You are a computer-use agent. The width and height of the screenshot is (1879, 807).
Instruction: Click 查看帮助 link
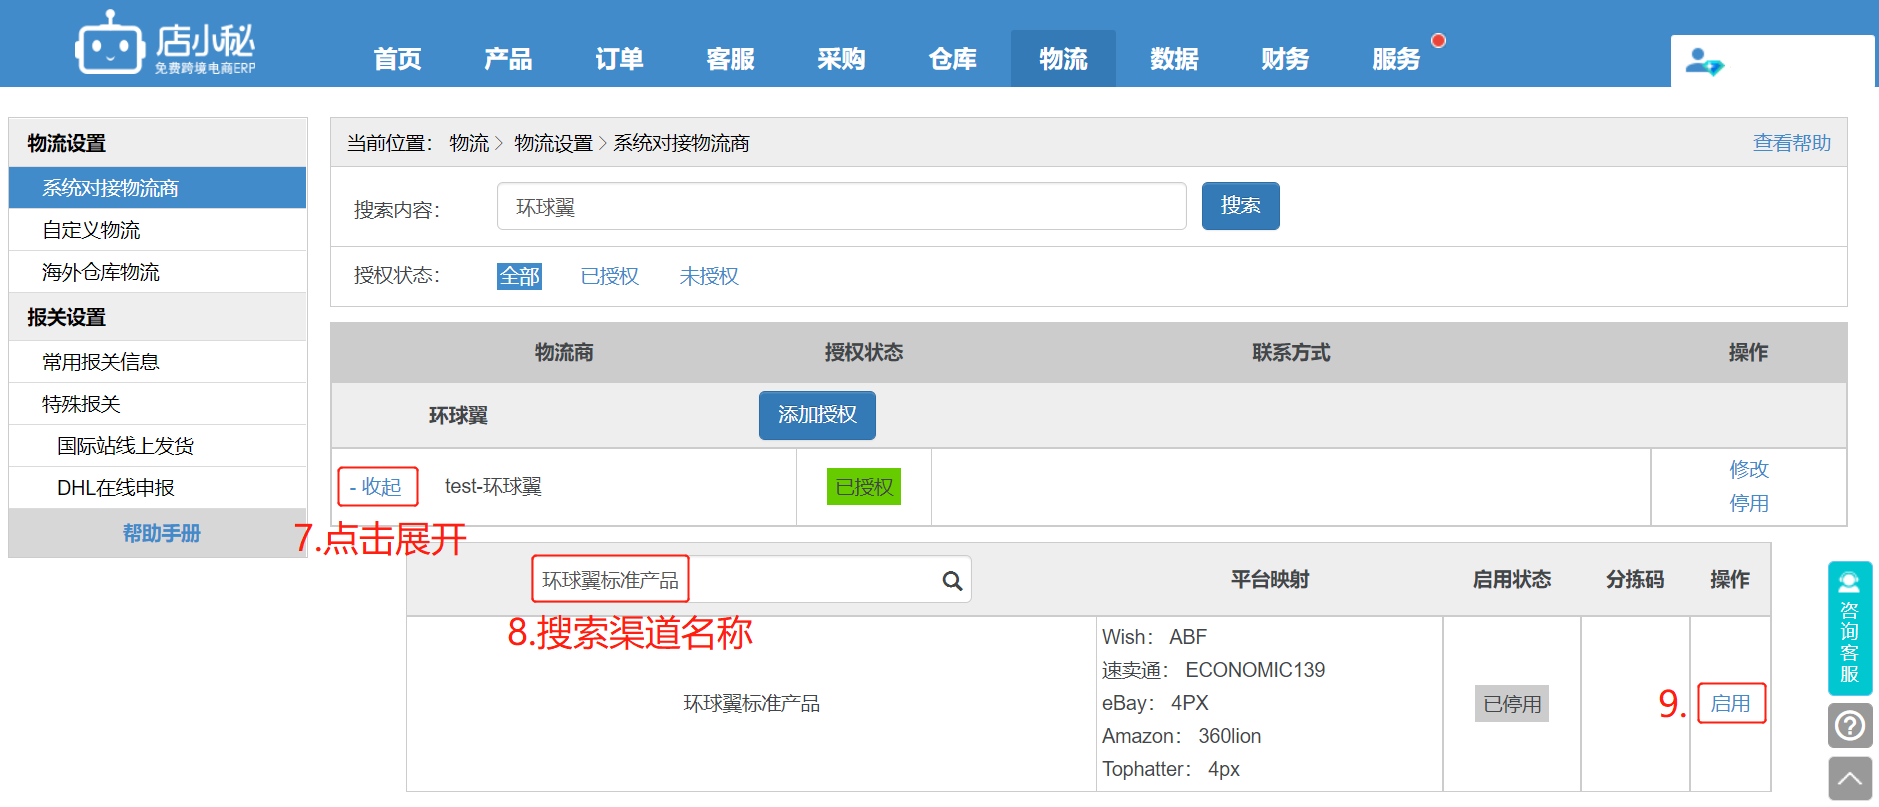[x=1792, y=143]
